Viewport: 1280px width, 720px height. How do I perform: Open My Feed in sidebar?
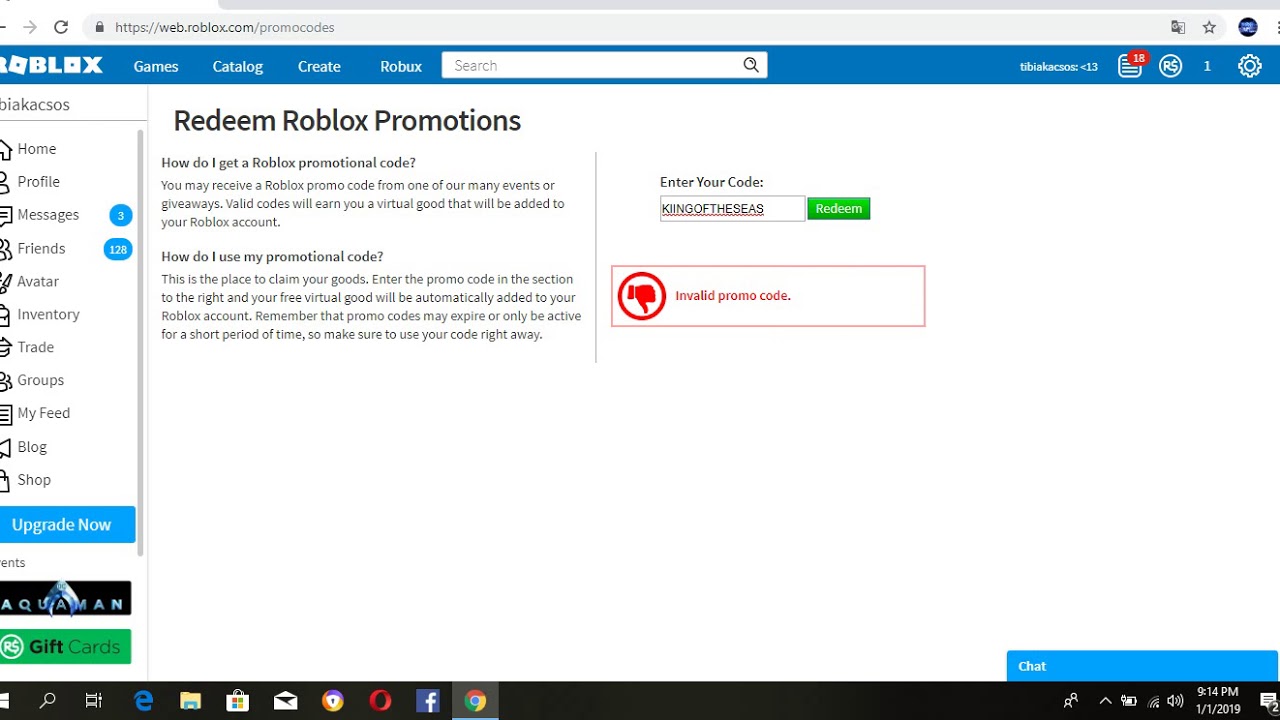tap(43, 413)
